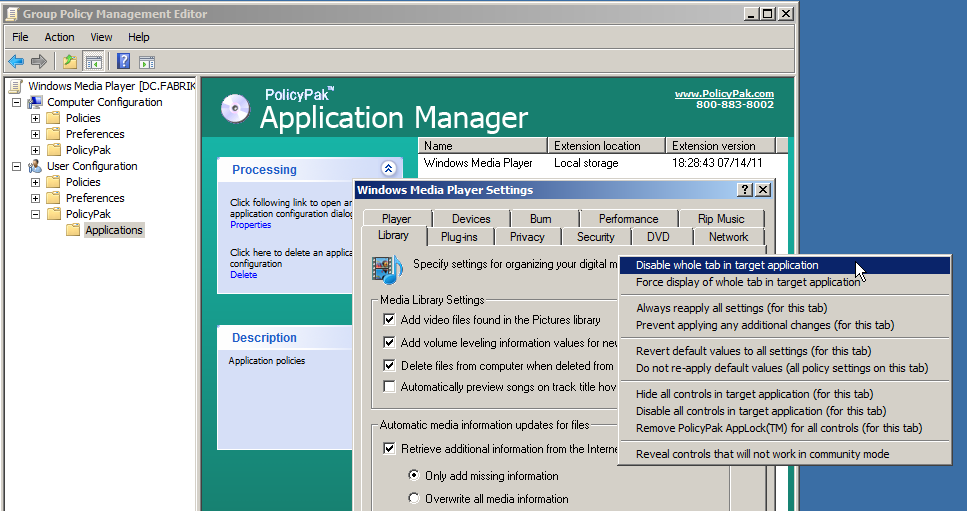The image size is (967, 511).
Task: Switch to the Rip Music tab
Action: click(x=721, y=219)
